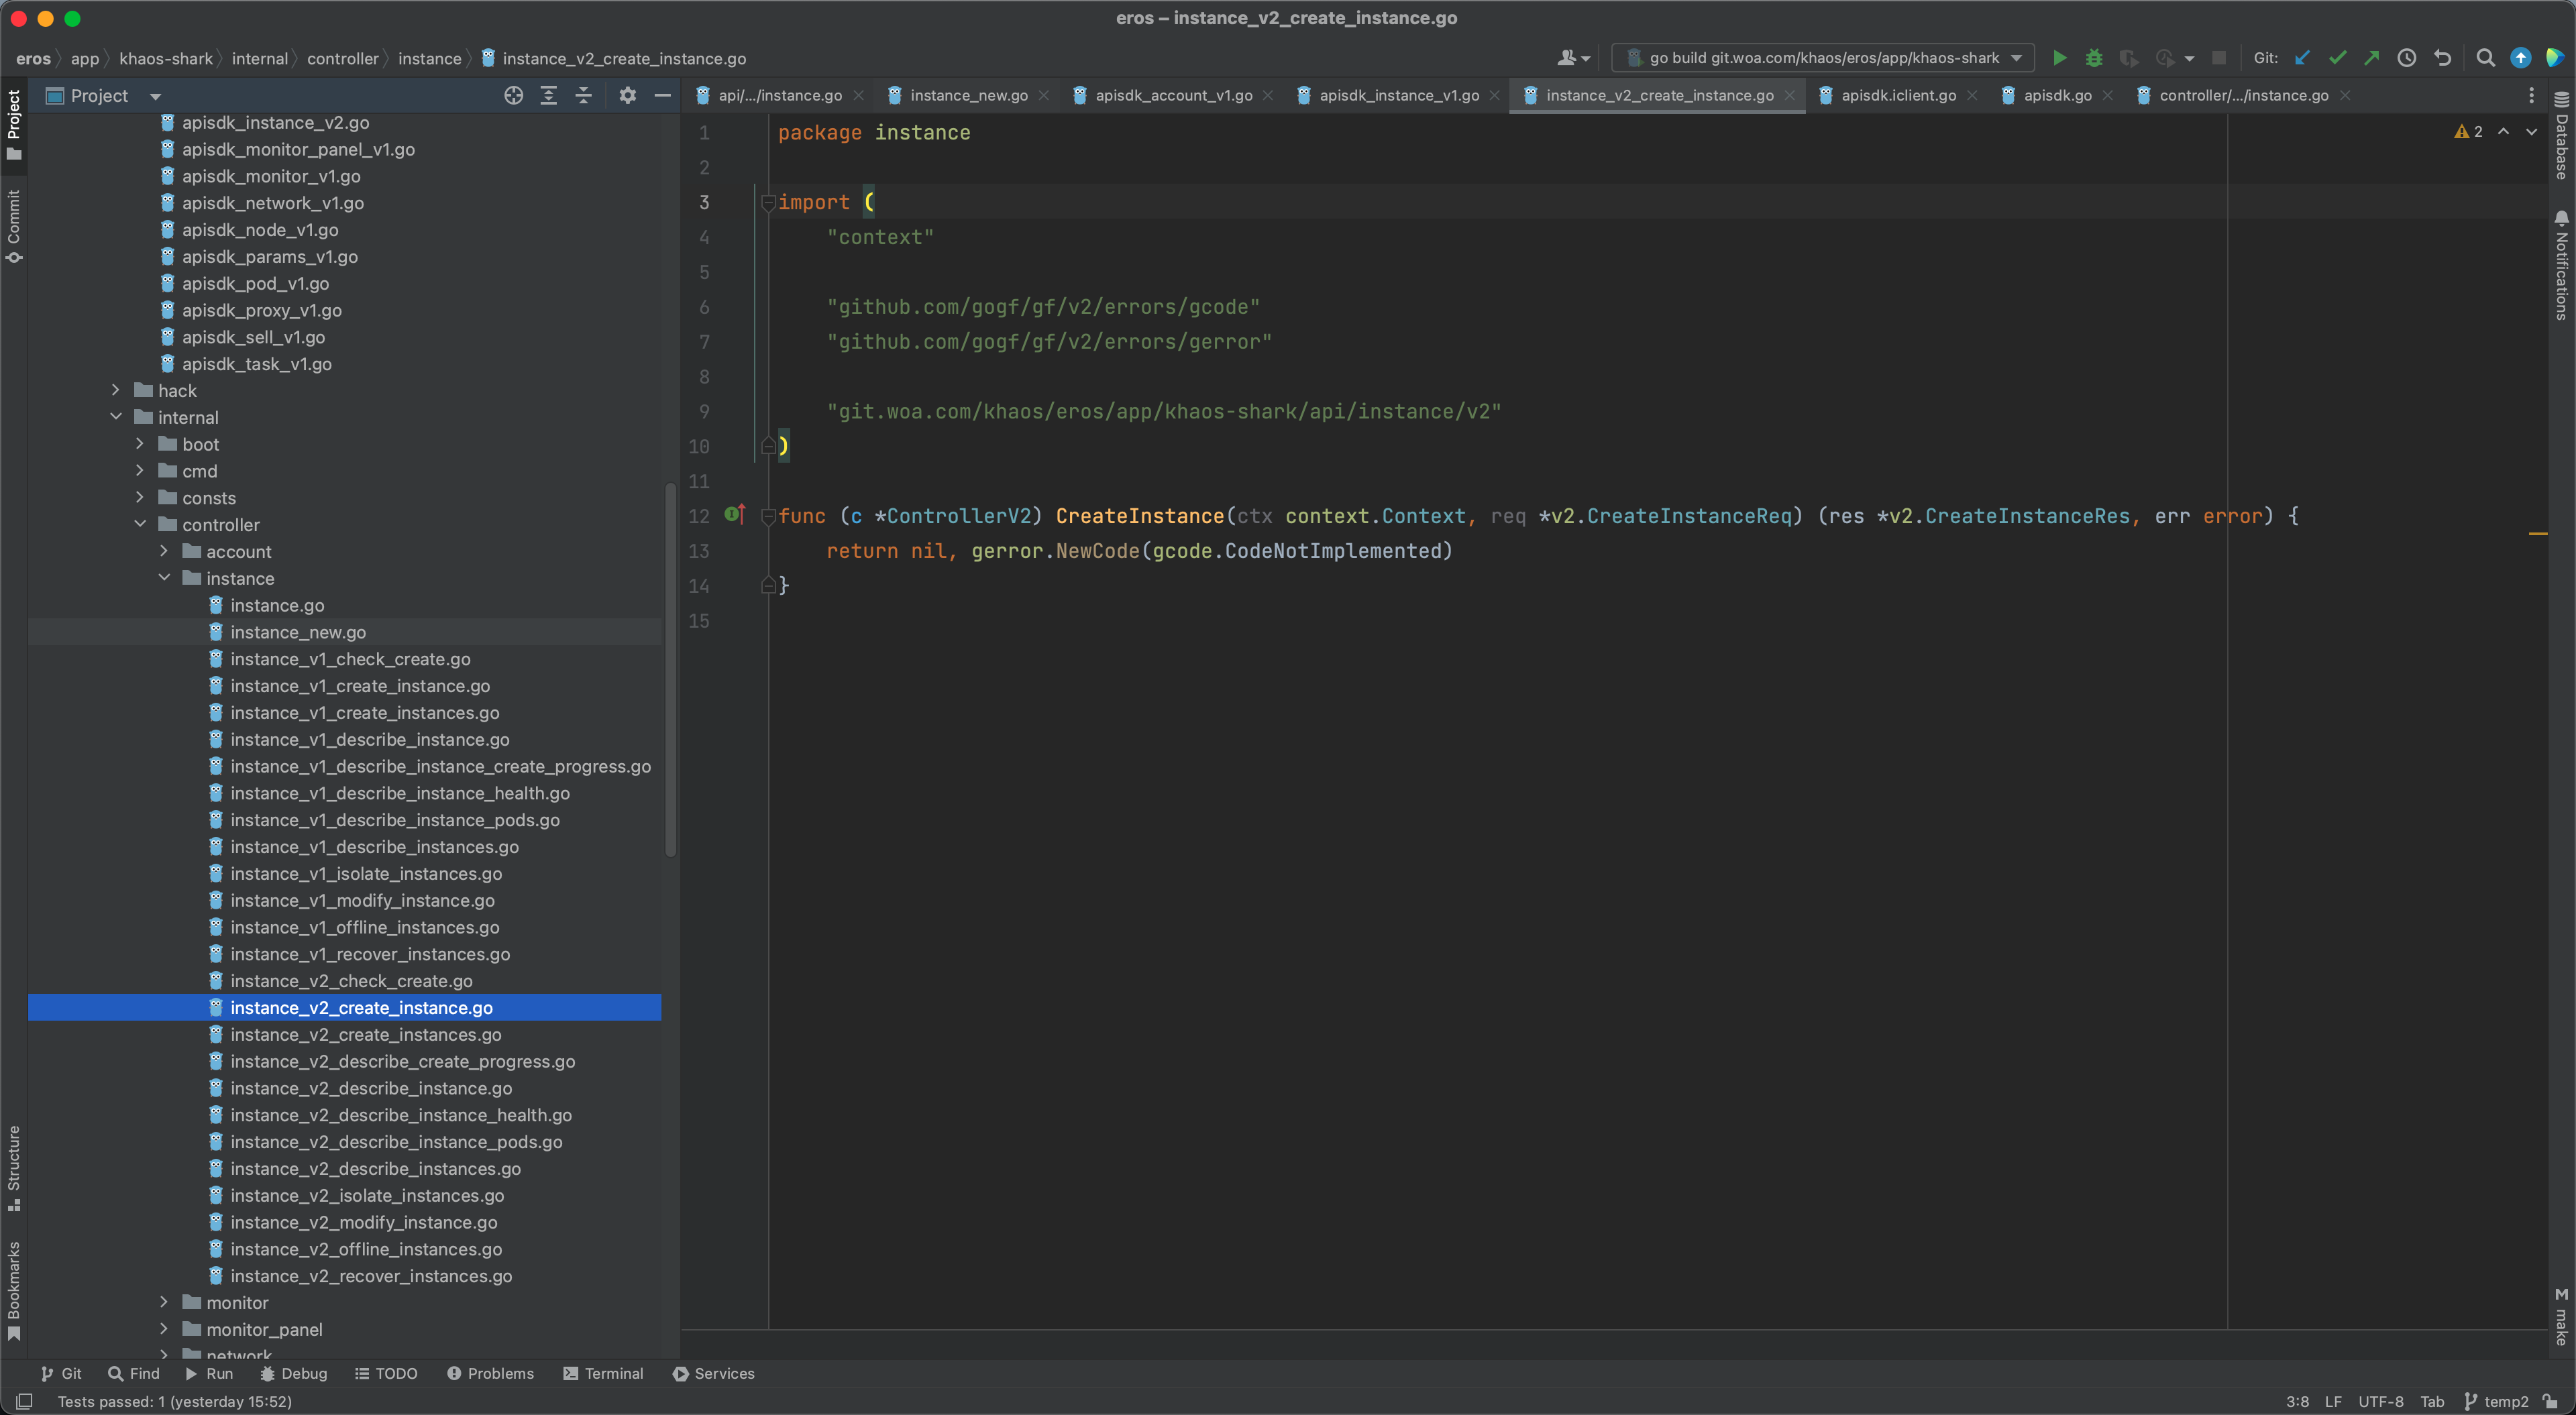Toggle the Bookmarks tool window
The height and width of the screenshot is (1415, 2576).
click(14, 1290)
